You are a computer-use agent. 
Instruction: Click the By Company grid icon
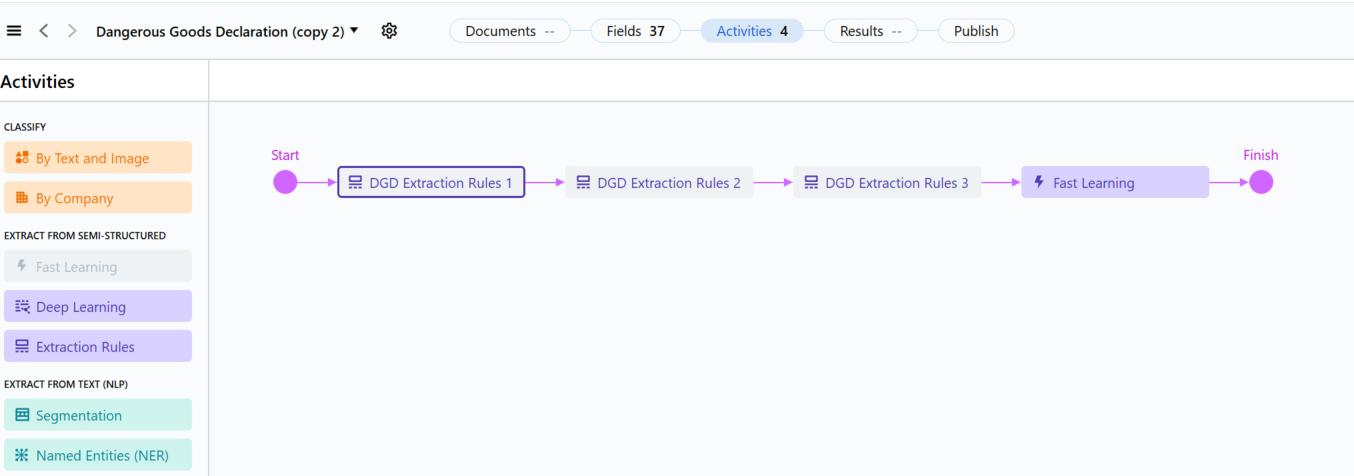[x=22, y=198]
